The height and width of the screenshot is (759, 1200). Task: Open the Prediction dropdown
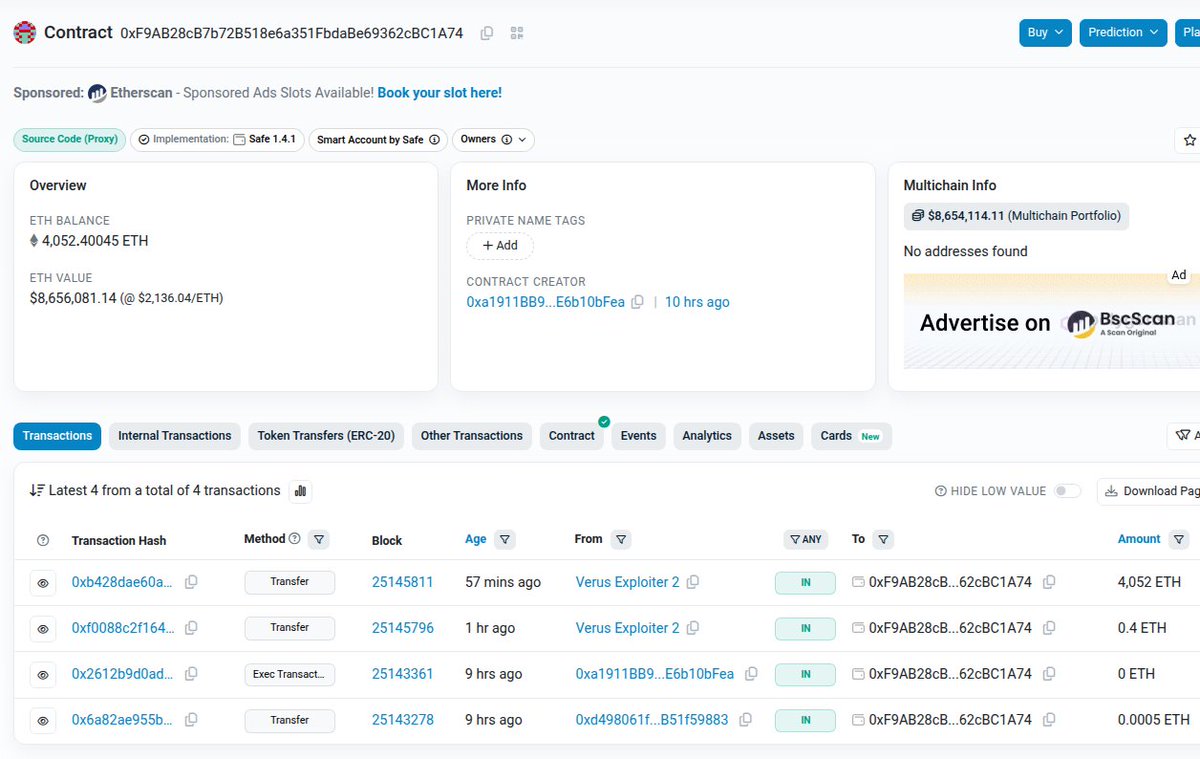pyautogui.click(x=1123, y=32)
